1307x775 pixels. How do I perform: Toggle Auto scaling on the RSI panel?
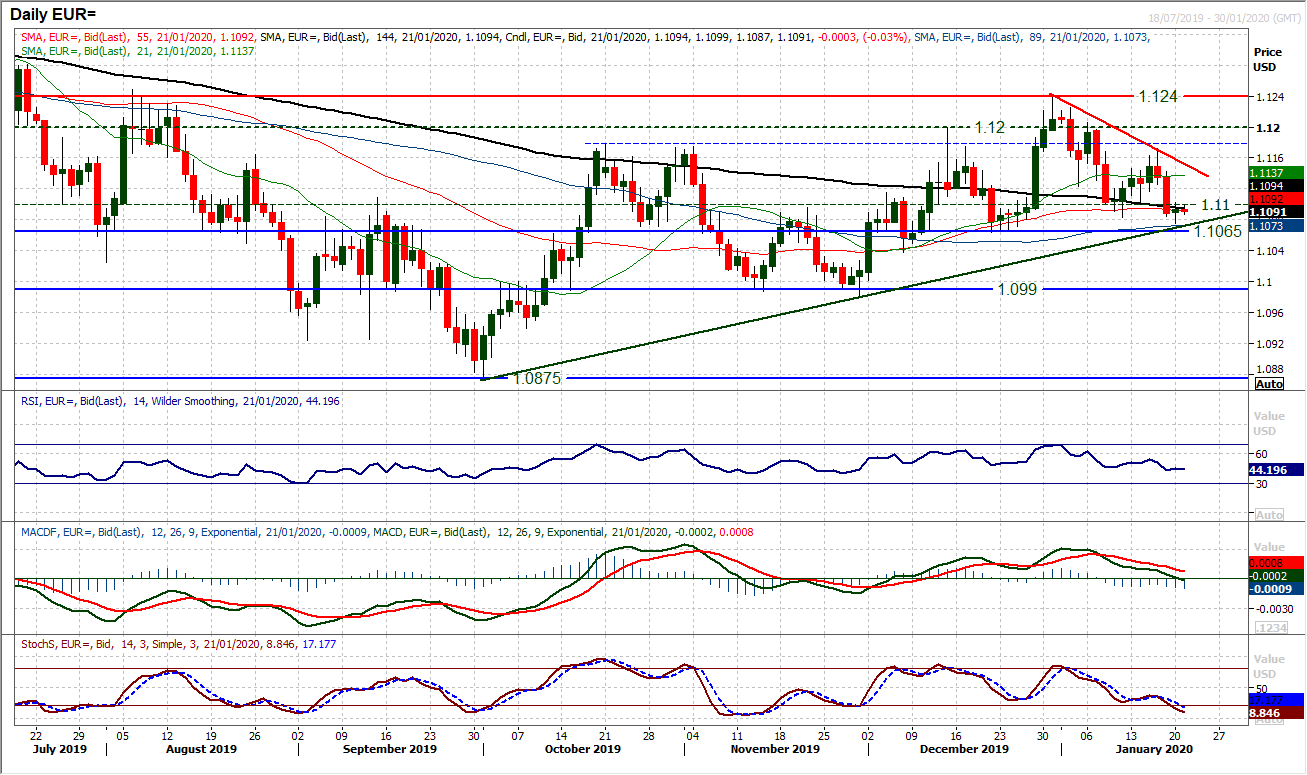1270,514
